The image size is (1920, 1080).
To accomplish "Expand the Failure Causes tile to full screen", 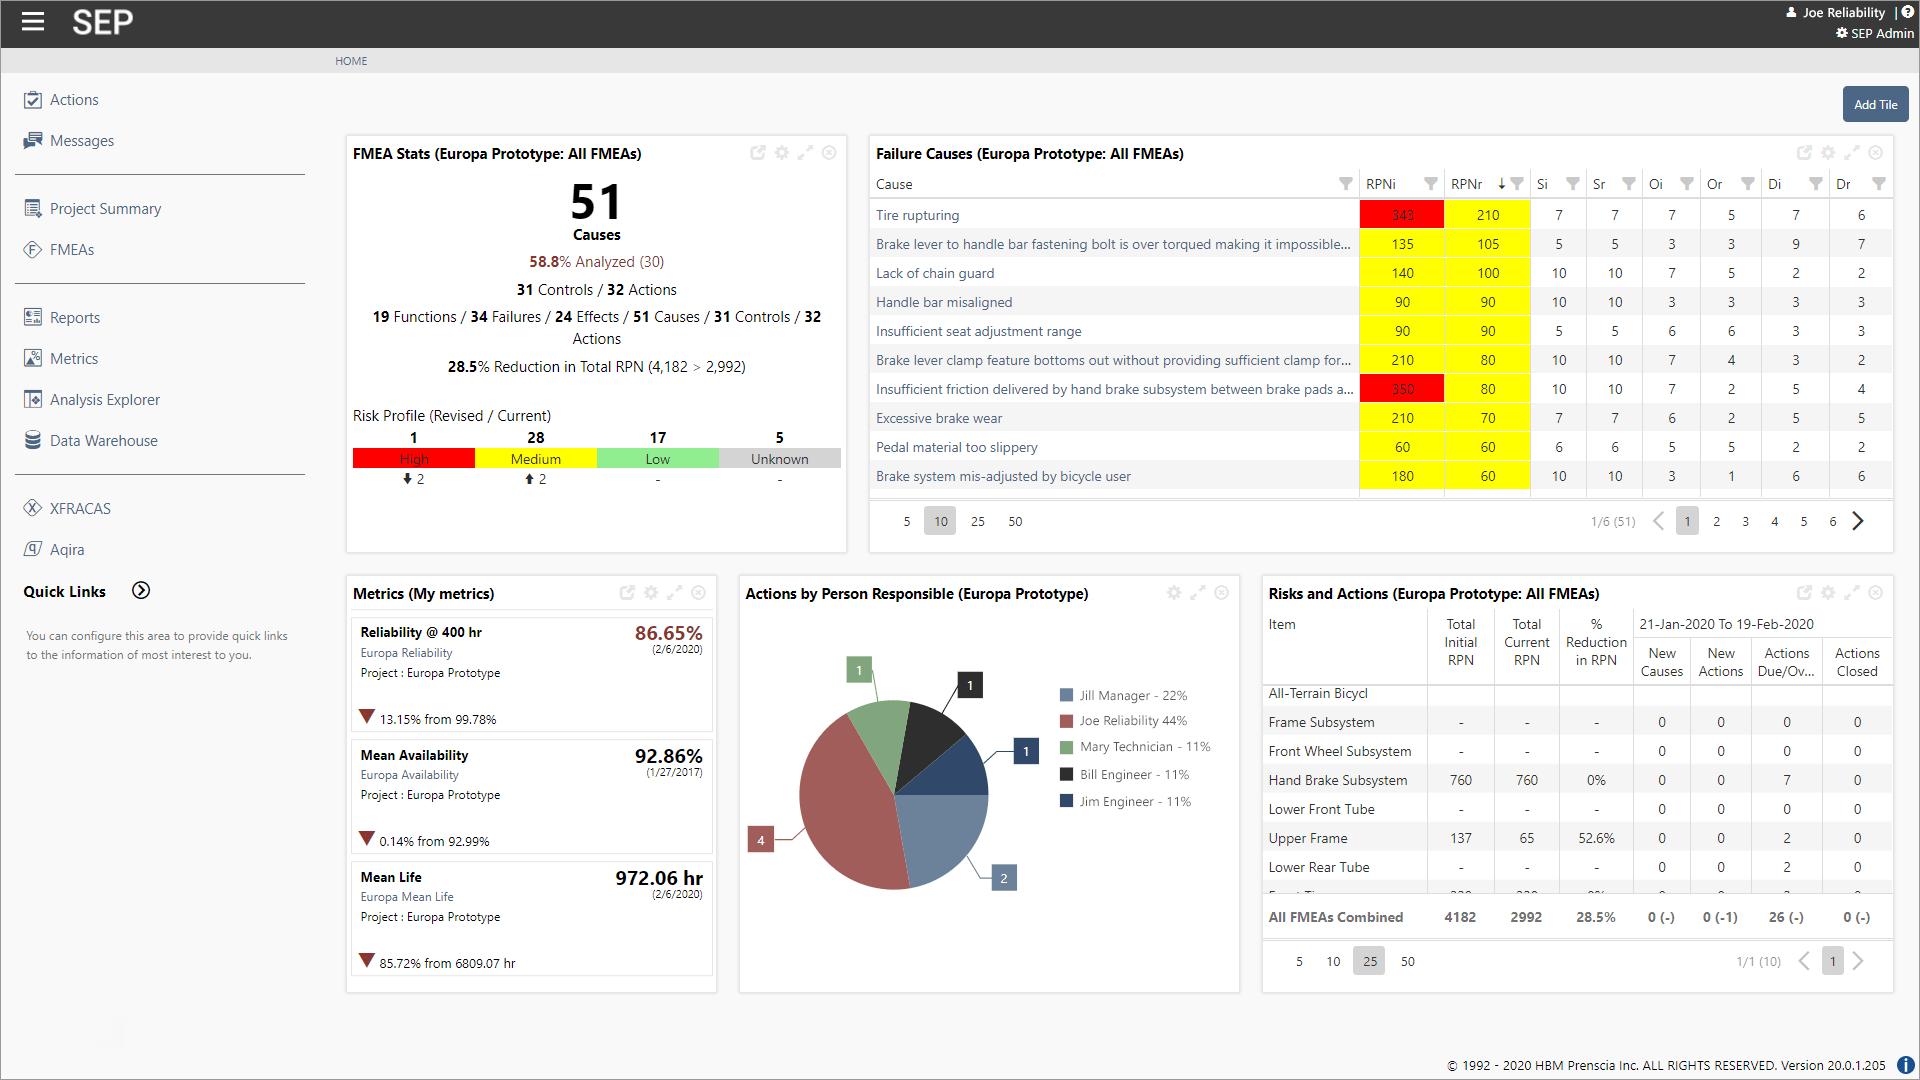I will [1852, 153].
